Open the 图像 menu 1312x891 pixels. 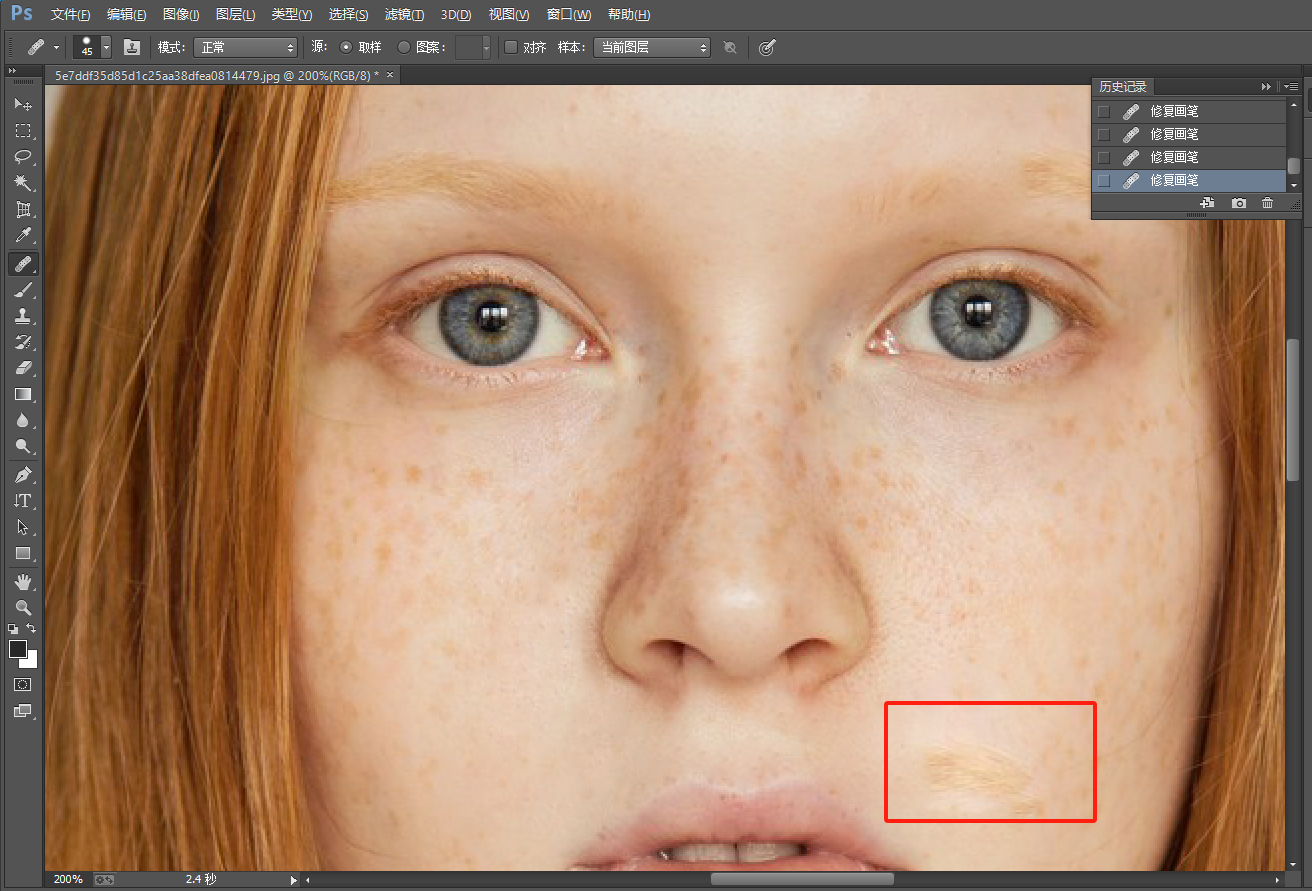tap(181, 15)
